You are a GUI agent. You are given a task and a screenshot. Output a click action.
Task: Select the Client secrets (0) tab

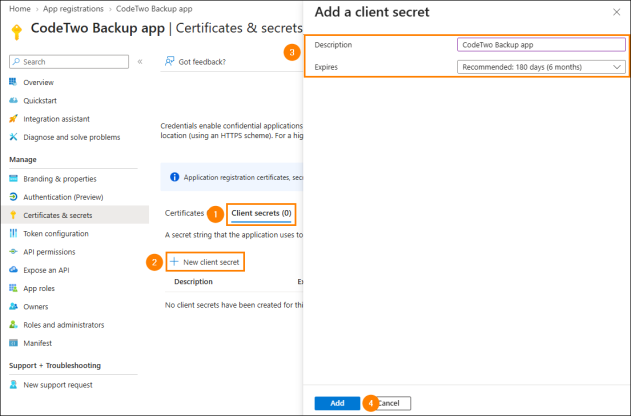pos(261,213)
